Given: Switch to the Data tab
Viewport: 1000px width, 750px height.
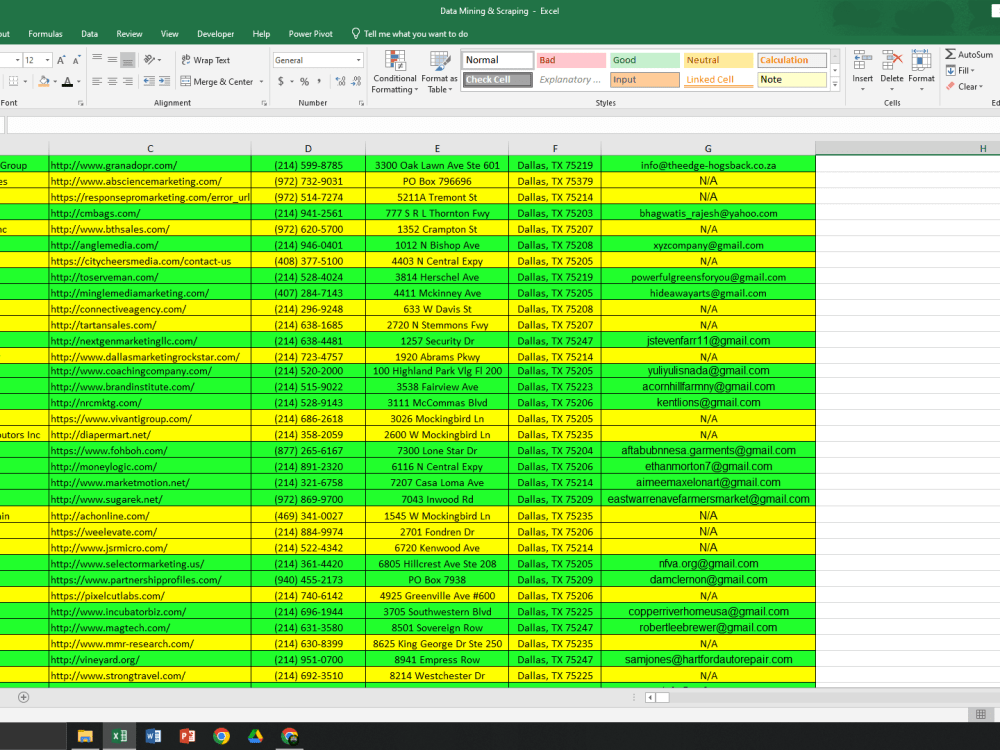Looking at the screenshot, I should tap(89, 34).
